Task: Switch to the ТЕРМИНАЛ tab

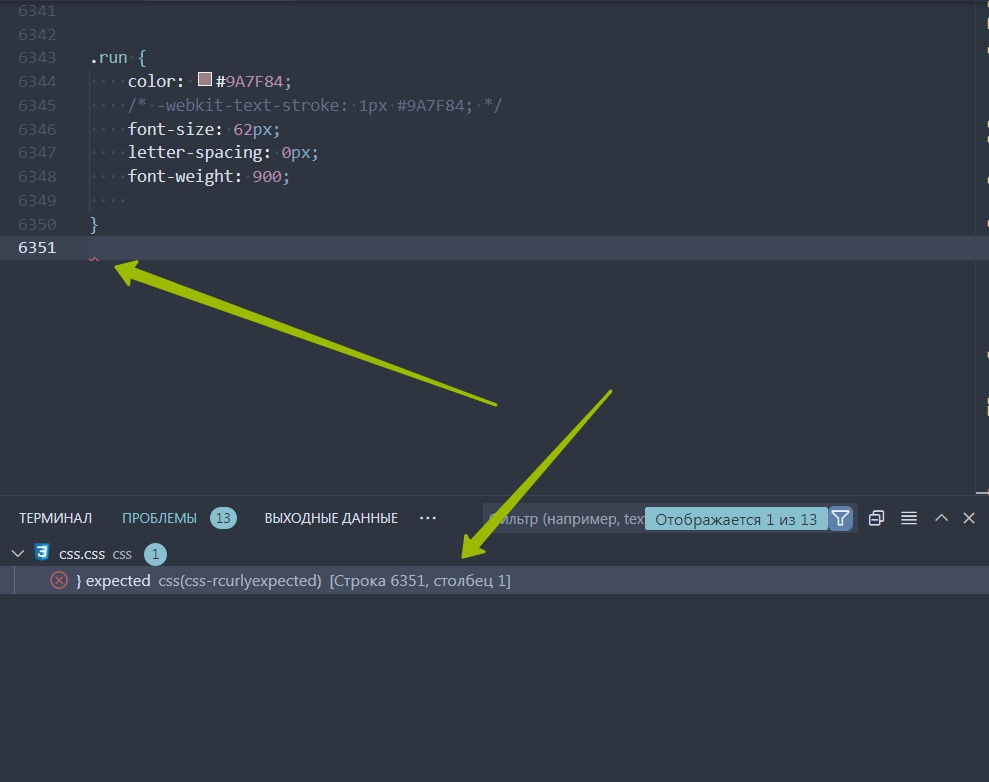Action: pos(56,518)
